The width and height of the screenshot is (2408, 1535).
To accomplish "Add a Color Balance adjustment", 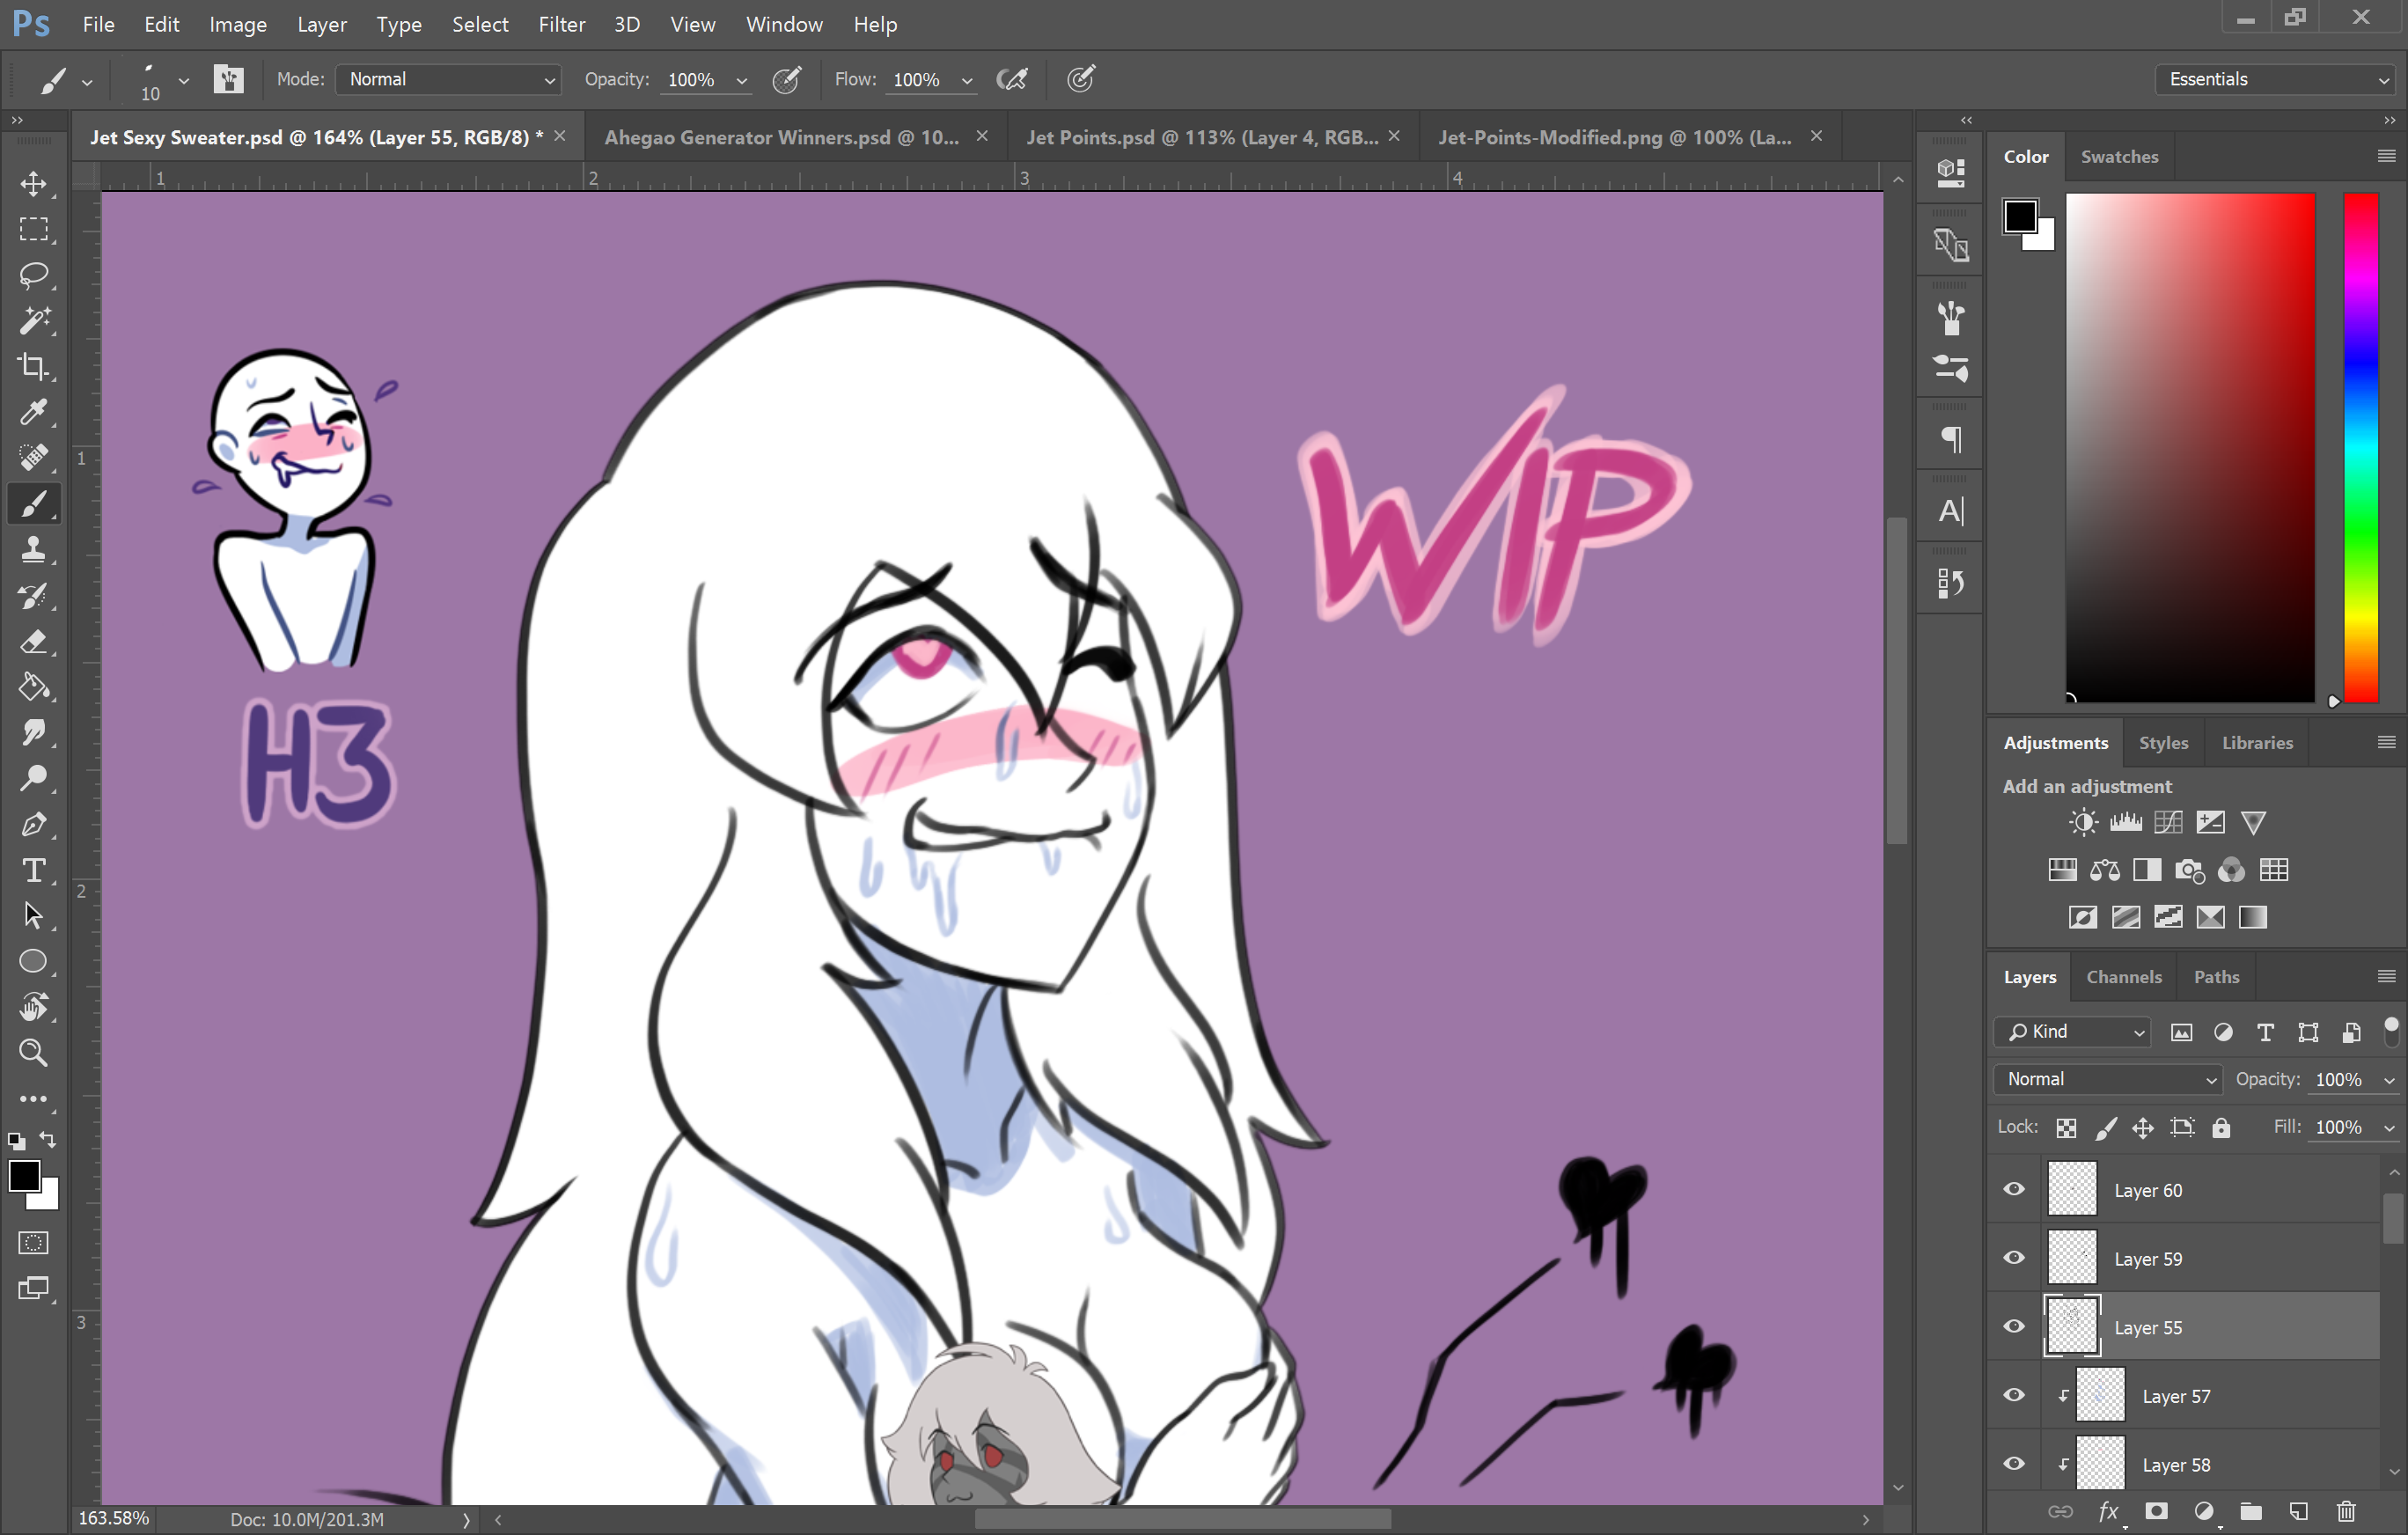I will pyautogui.click(x=2105, y=870).
